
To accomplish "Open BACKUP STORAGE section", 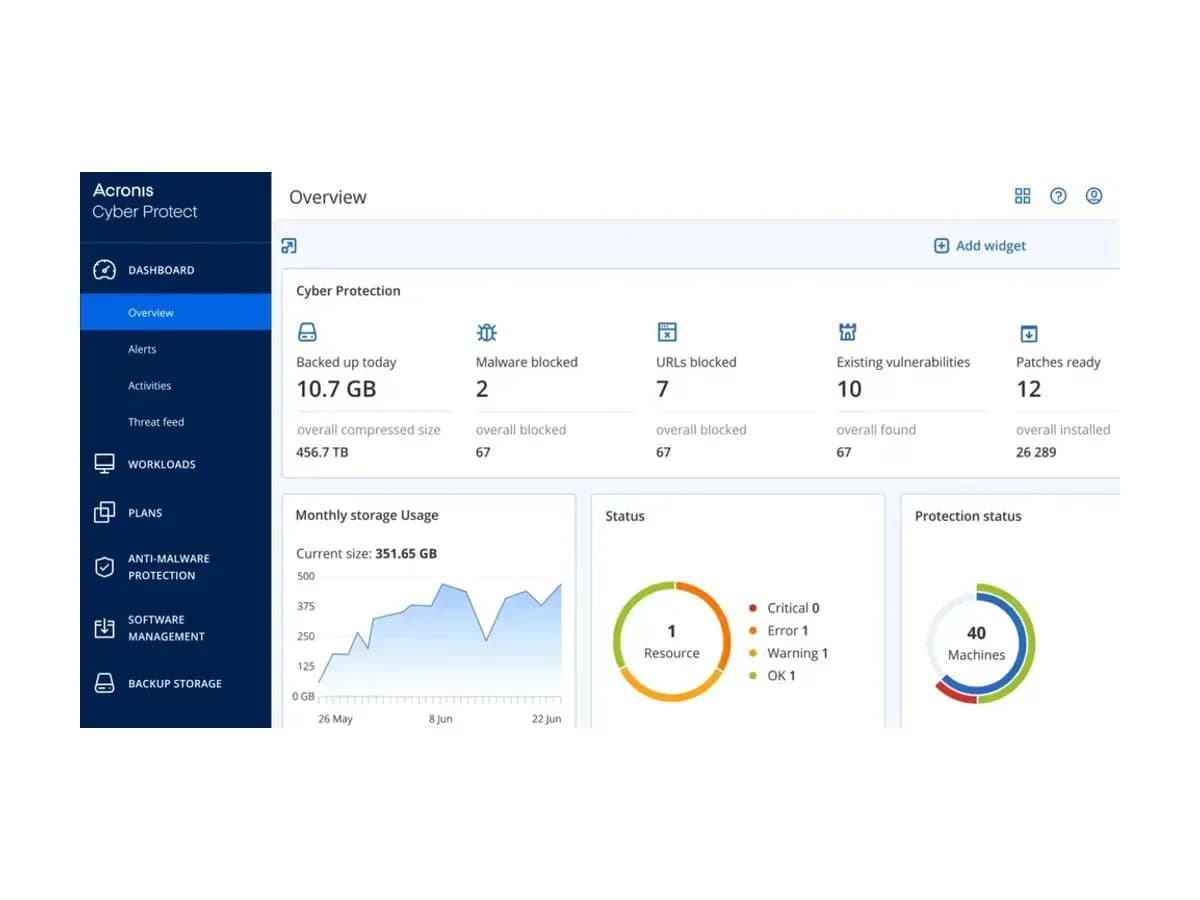I will pyautogui.click(x=175, y=683).
